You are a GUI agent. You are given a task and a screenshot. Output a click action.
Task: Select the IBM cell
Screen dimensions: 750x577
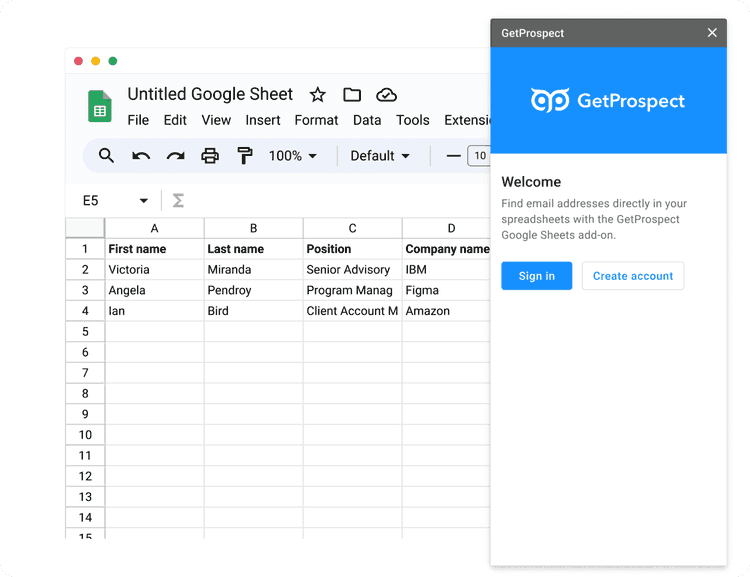(446, 269)
